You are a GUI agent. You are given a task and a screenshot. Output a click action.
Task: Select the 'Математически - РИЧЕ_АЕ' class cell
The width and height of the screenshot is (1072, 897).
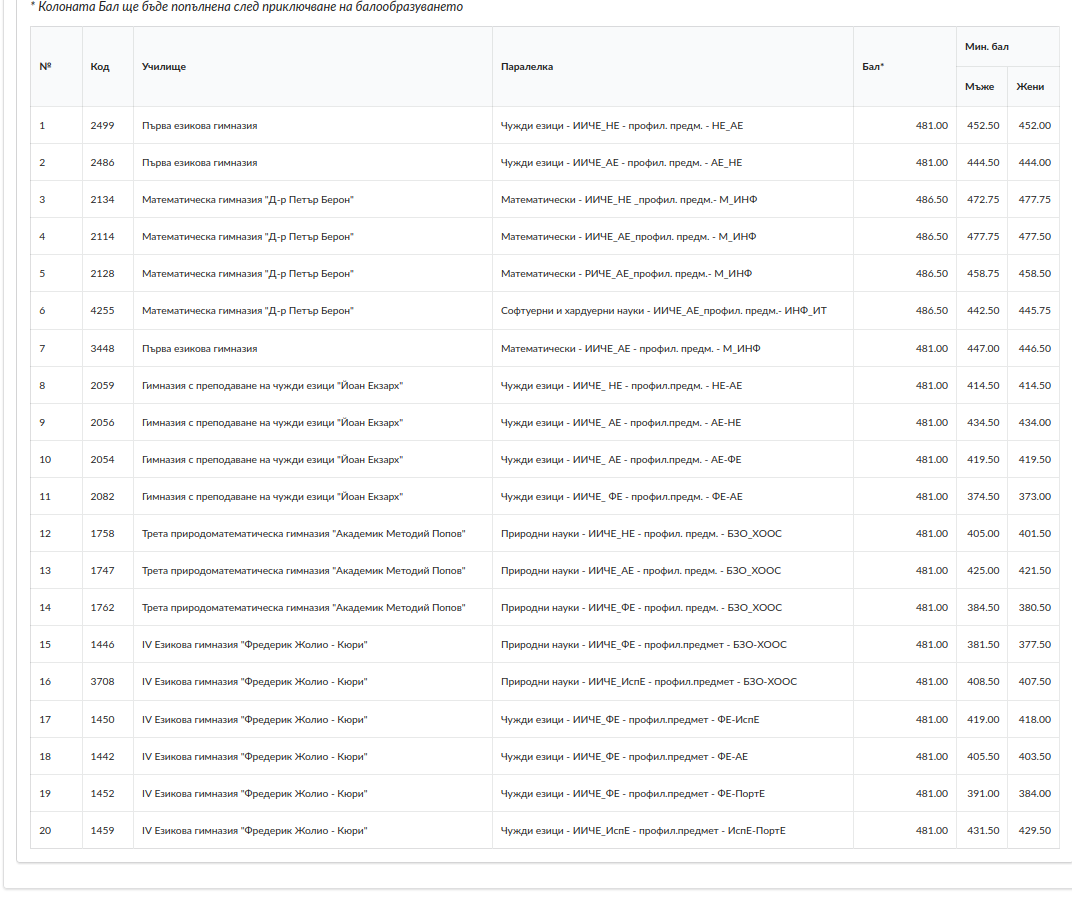pyautogui.click(x=626, y=274)
